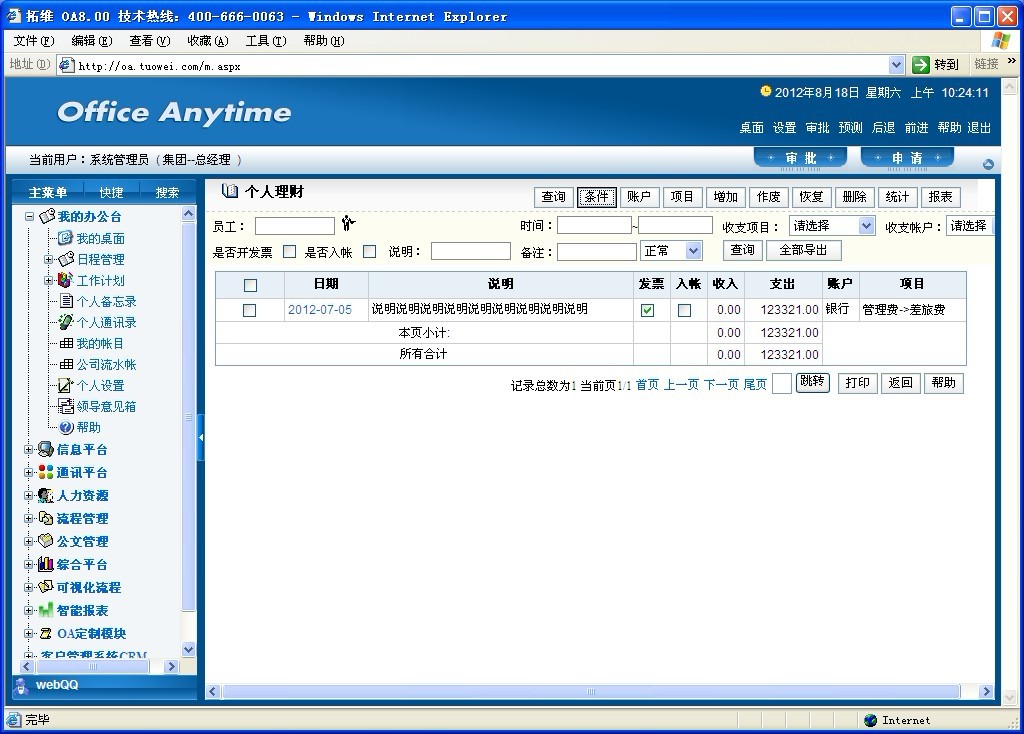This screenshot has width=1024, height=734.
Task: Uncheck the 发票 checkbox in 2012-07-05 row
Action: point(648,310)
